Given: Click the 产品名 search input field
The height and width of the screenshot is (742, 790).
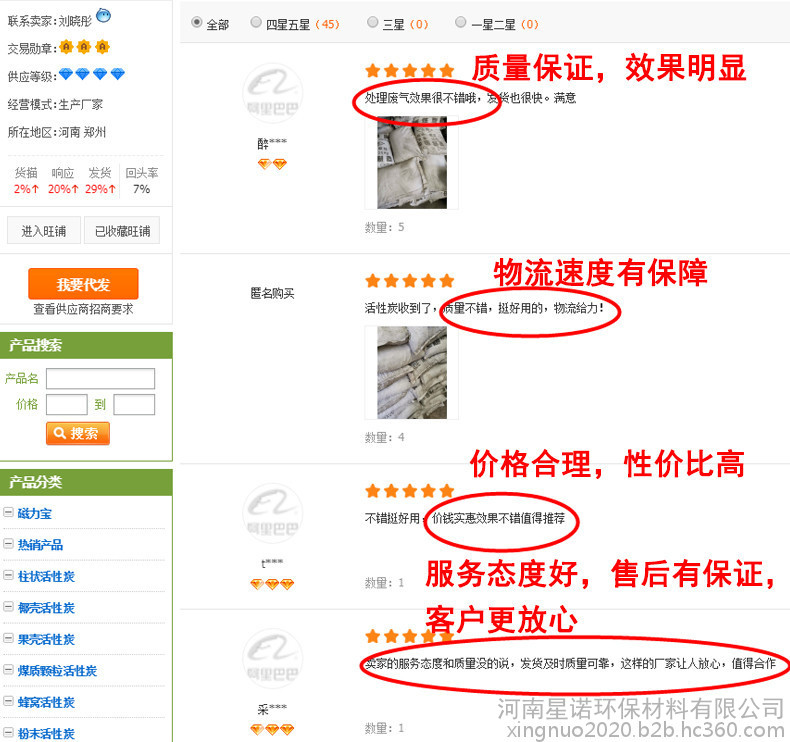Looking at the screenshot, I should 100,378.
